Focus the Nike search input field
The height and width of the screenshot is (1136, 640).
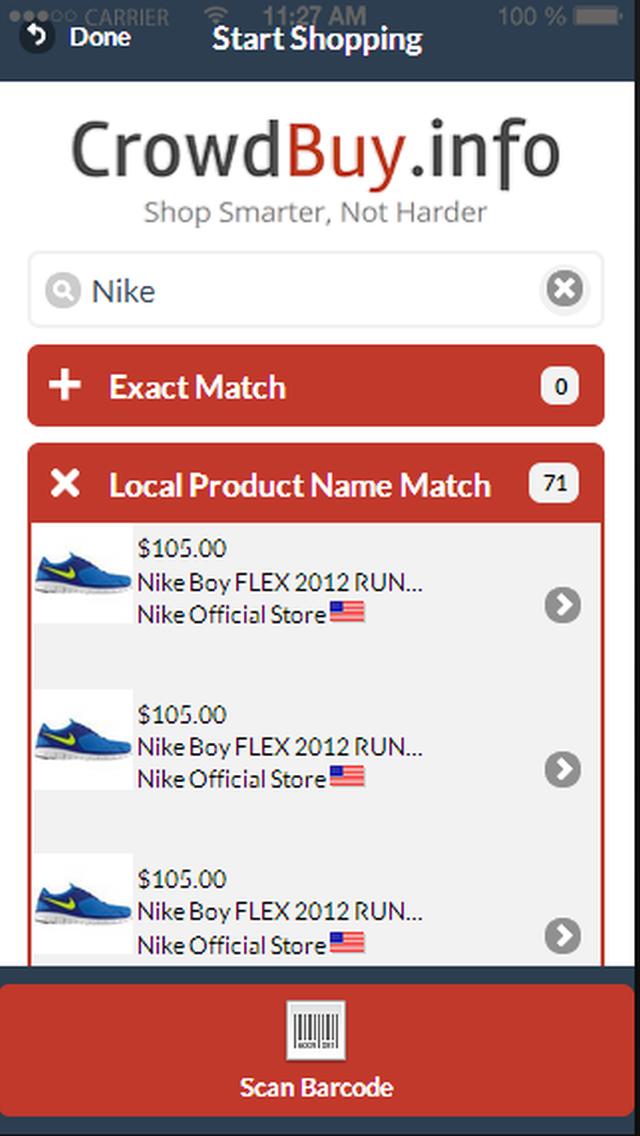tap(310, 291)
